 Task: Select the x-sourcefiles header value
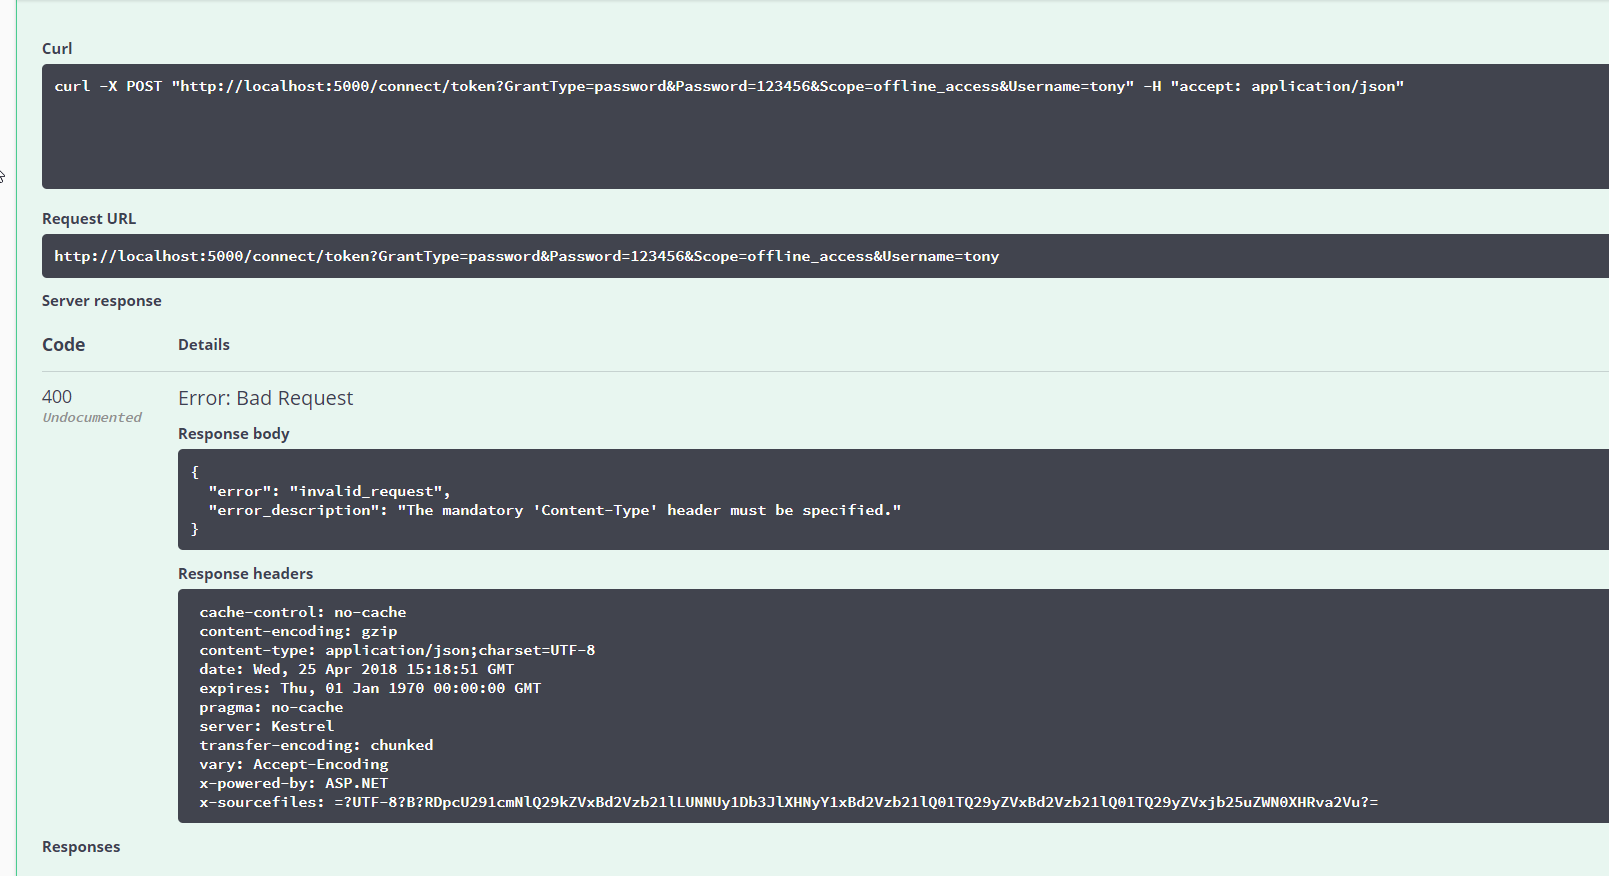point(789,801)
